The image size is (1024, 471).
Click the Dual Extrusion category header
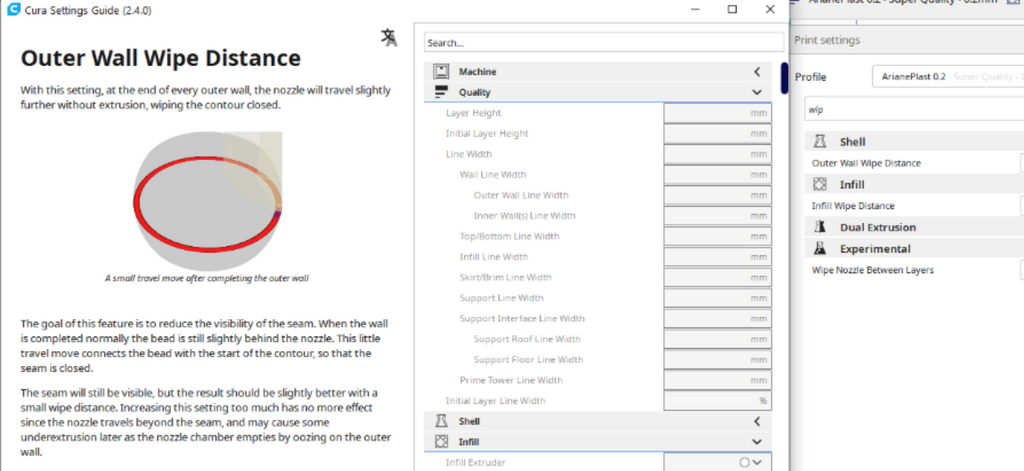tap(914, 227)
